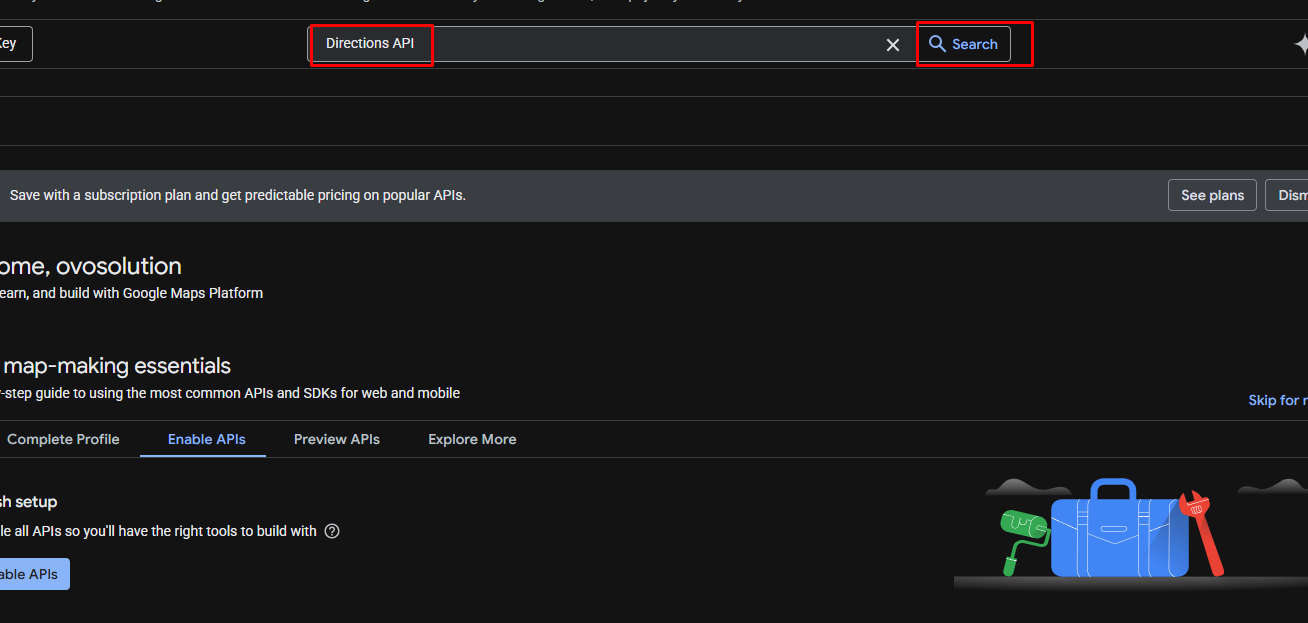Click the subscription plan banner text
This screenshot has width=1308, height=623.
click(238, 195)
